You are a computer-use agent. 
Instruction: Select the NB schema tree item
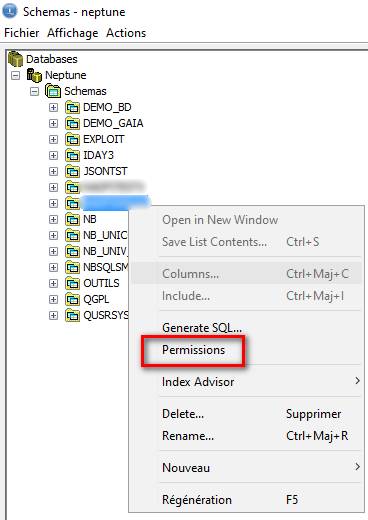[x=90, y=219]
